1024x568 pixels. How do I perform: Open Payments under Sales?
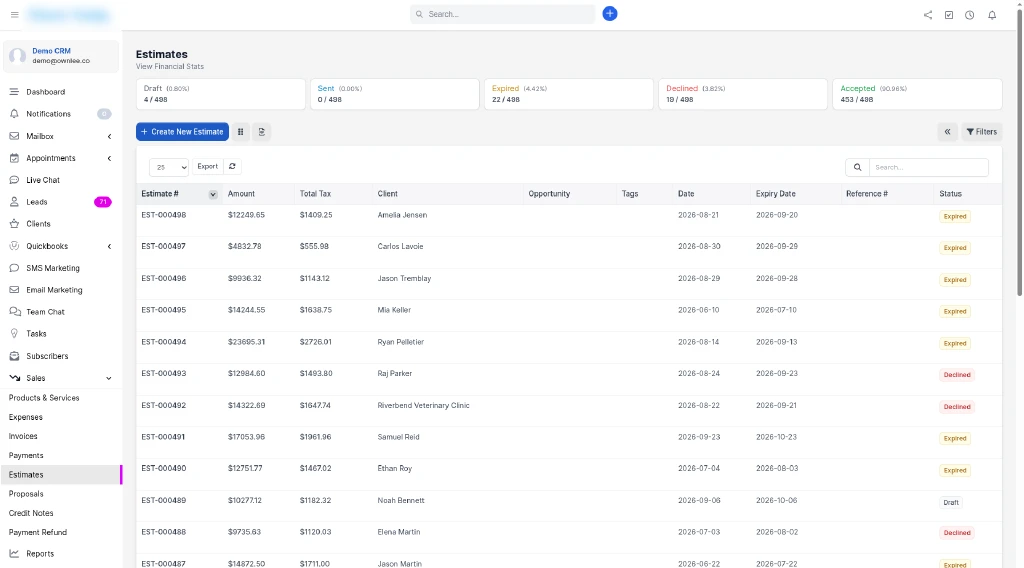pyautogui.click(x=26, y=456)
